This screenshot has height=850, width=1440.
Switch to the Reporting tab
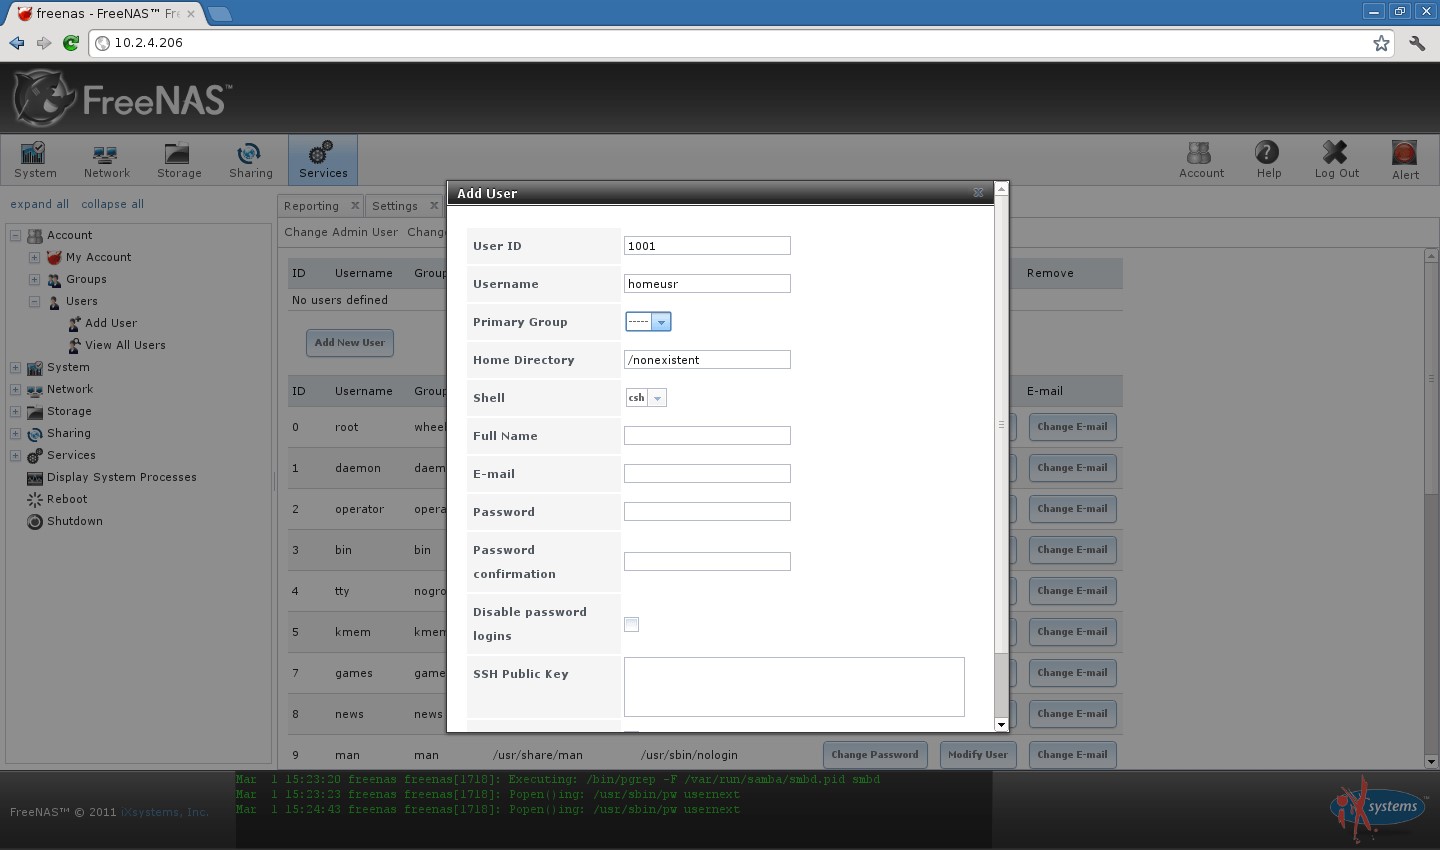[312, 205]
